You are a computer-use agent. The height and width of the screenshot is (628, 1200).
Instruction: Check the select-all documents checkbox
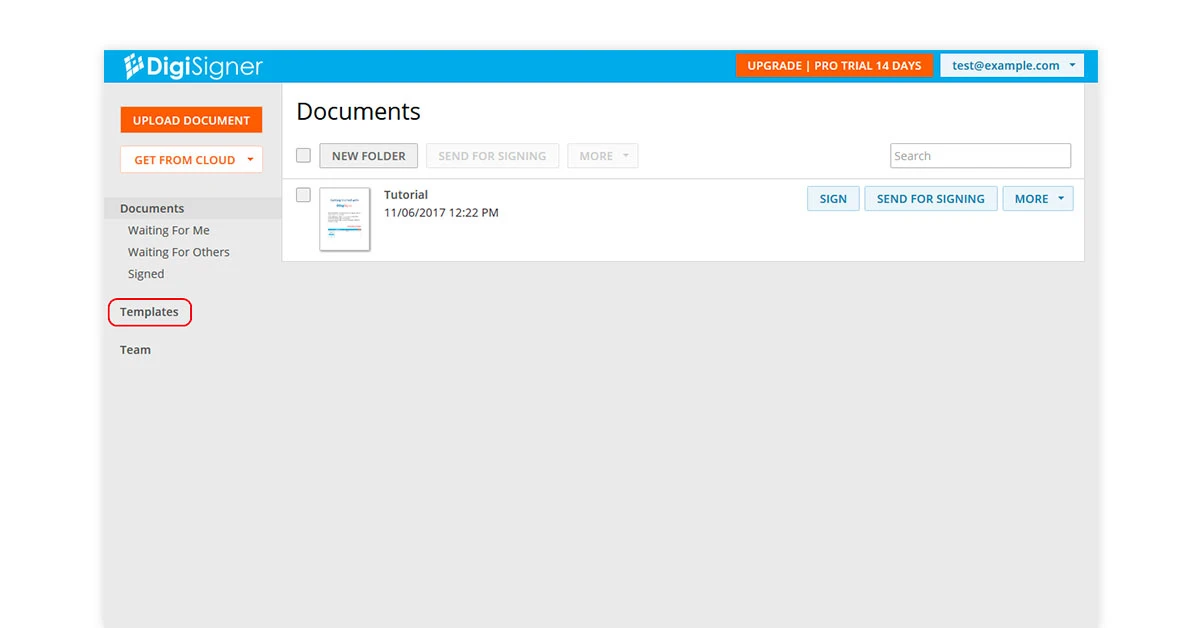[303, 155]
